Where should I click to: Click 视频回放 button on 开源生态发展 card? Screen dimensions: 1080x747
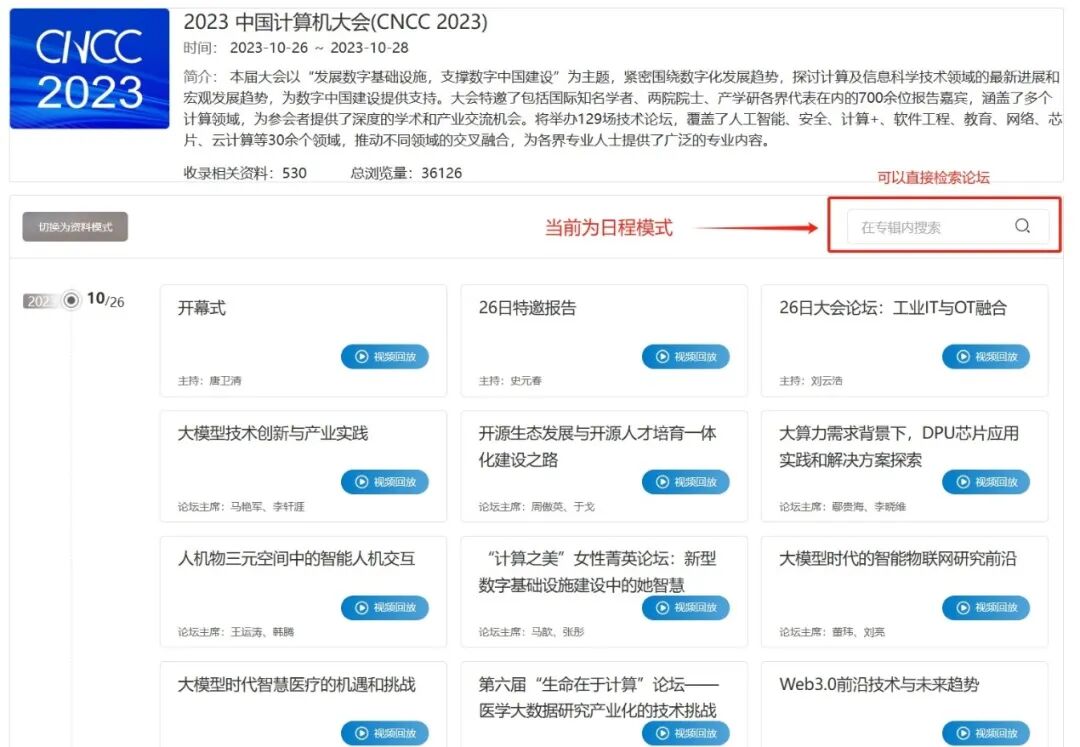[686, 481]
